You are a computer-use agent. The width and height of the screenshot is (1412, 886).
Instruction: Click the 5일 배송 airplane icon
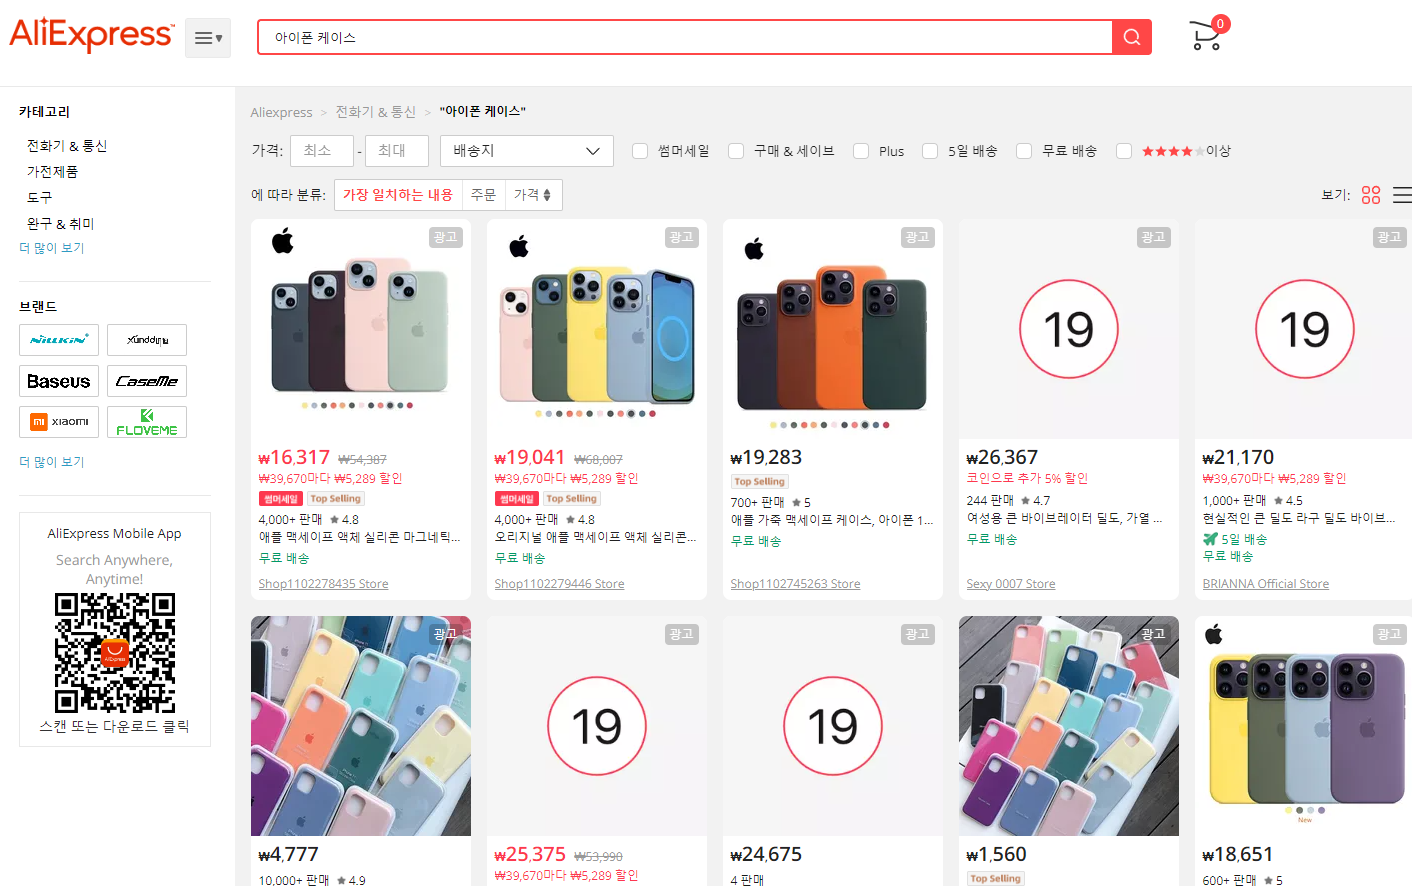[1210, 539]
